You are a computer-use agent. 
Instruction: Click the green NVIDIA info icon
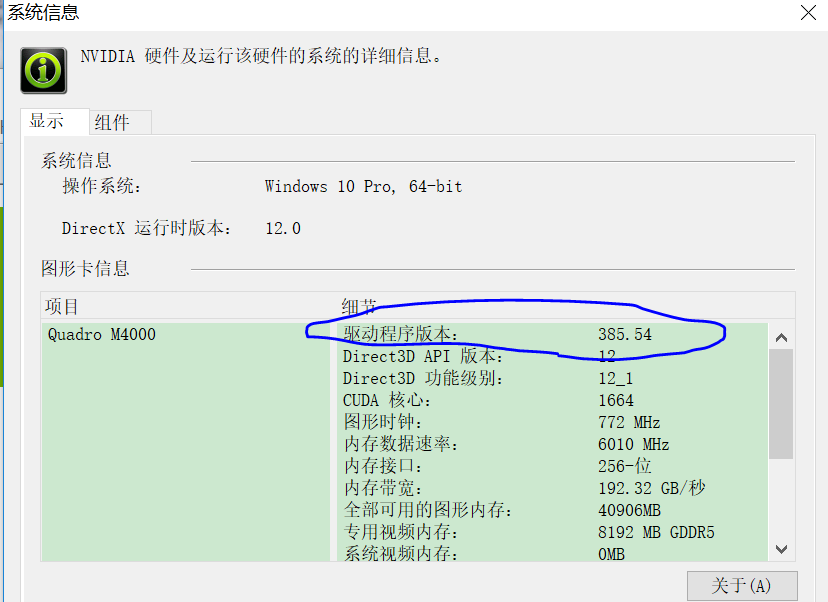tap(43, 70)
